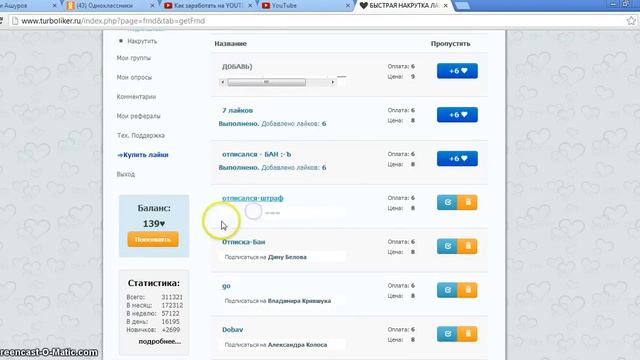Open the 7 лайков task link

click(238, 110)
